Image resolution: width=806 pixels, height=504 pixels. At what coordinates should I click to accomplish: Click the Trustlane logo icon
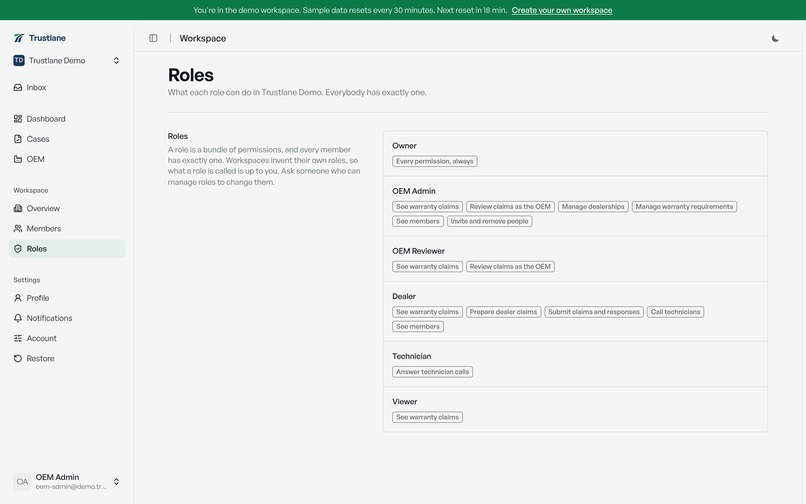[x=19, y=38]
